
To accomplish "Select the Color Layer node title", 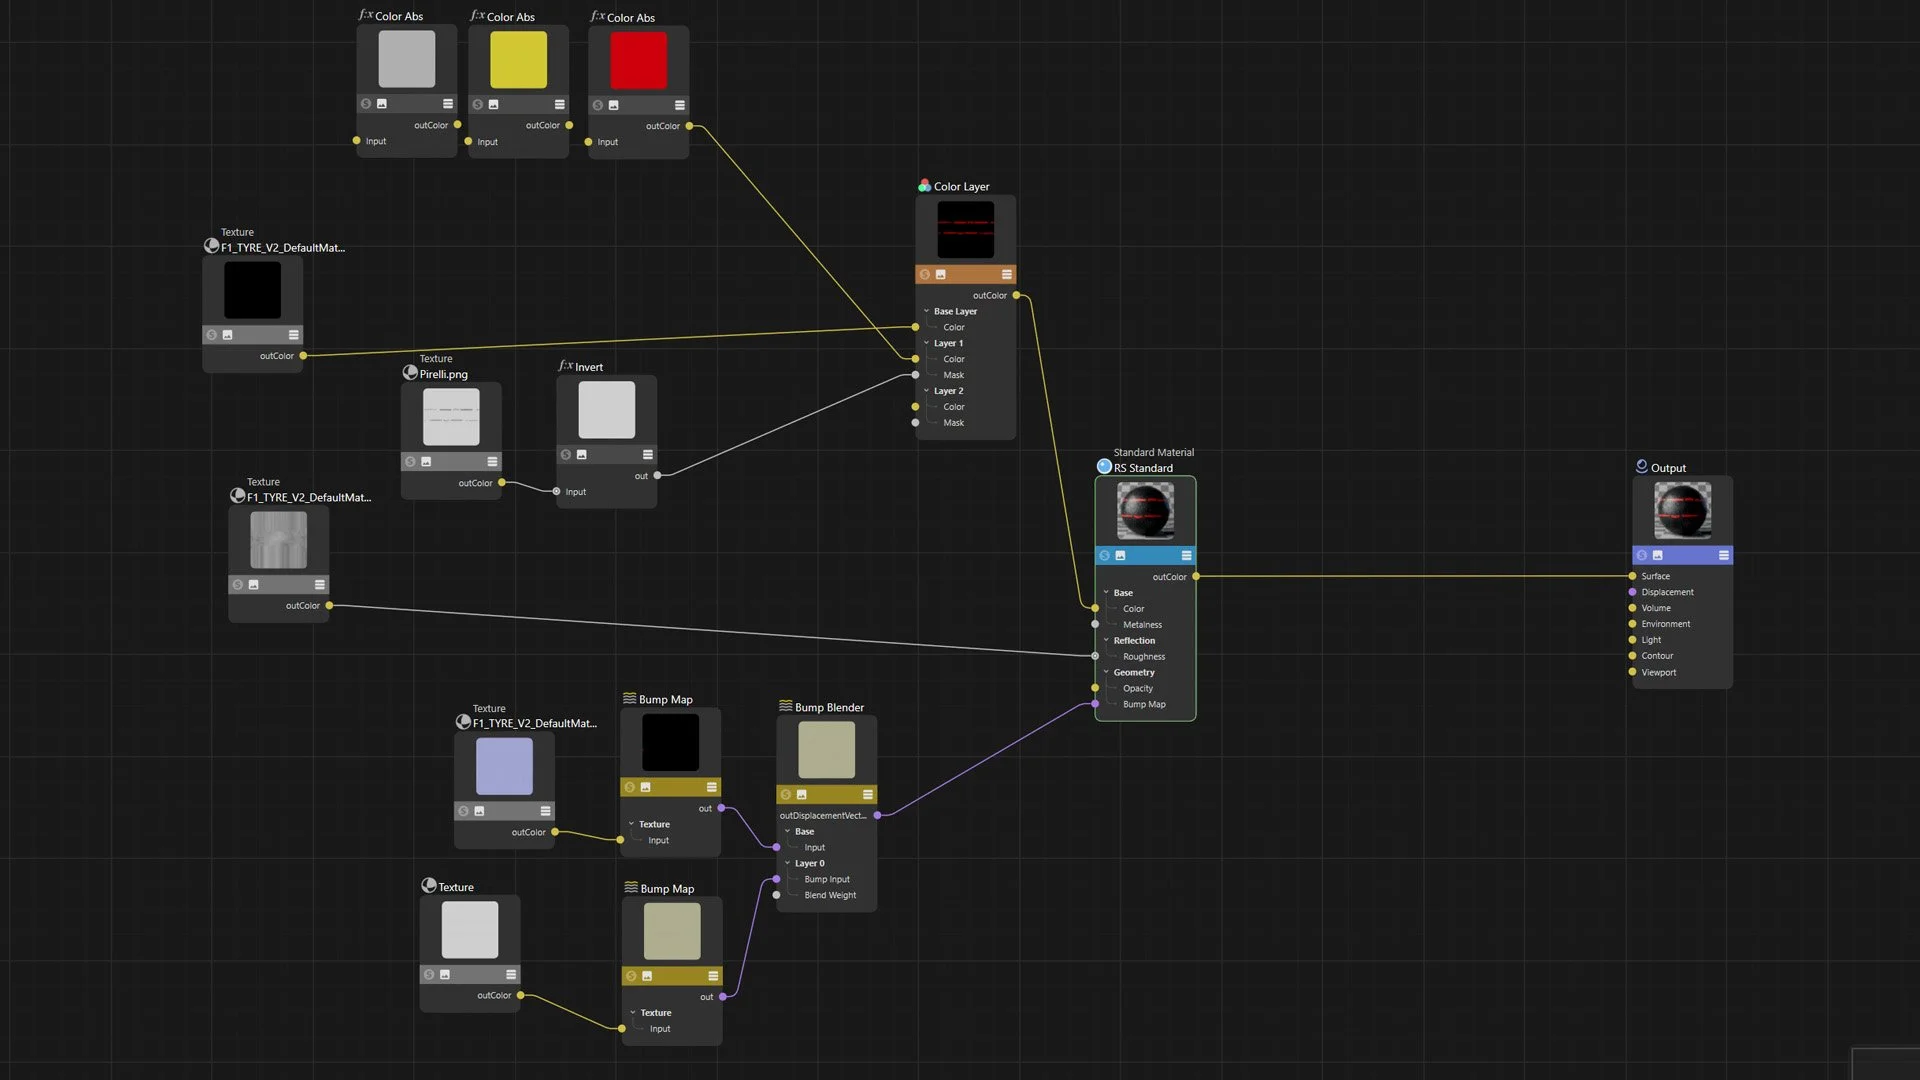I will click(x=960, y=187).
